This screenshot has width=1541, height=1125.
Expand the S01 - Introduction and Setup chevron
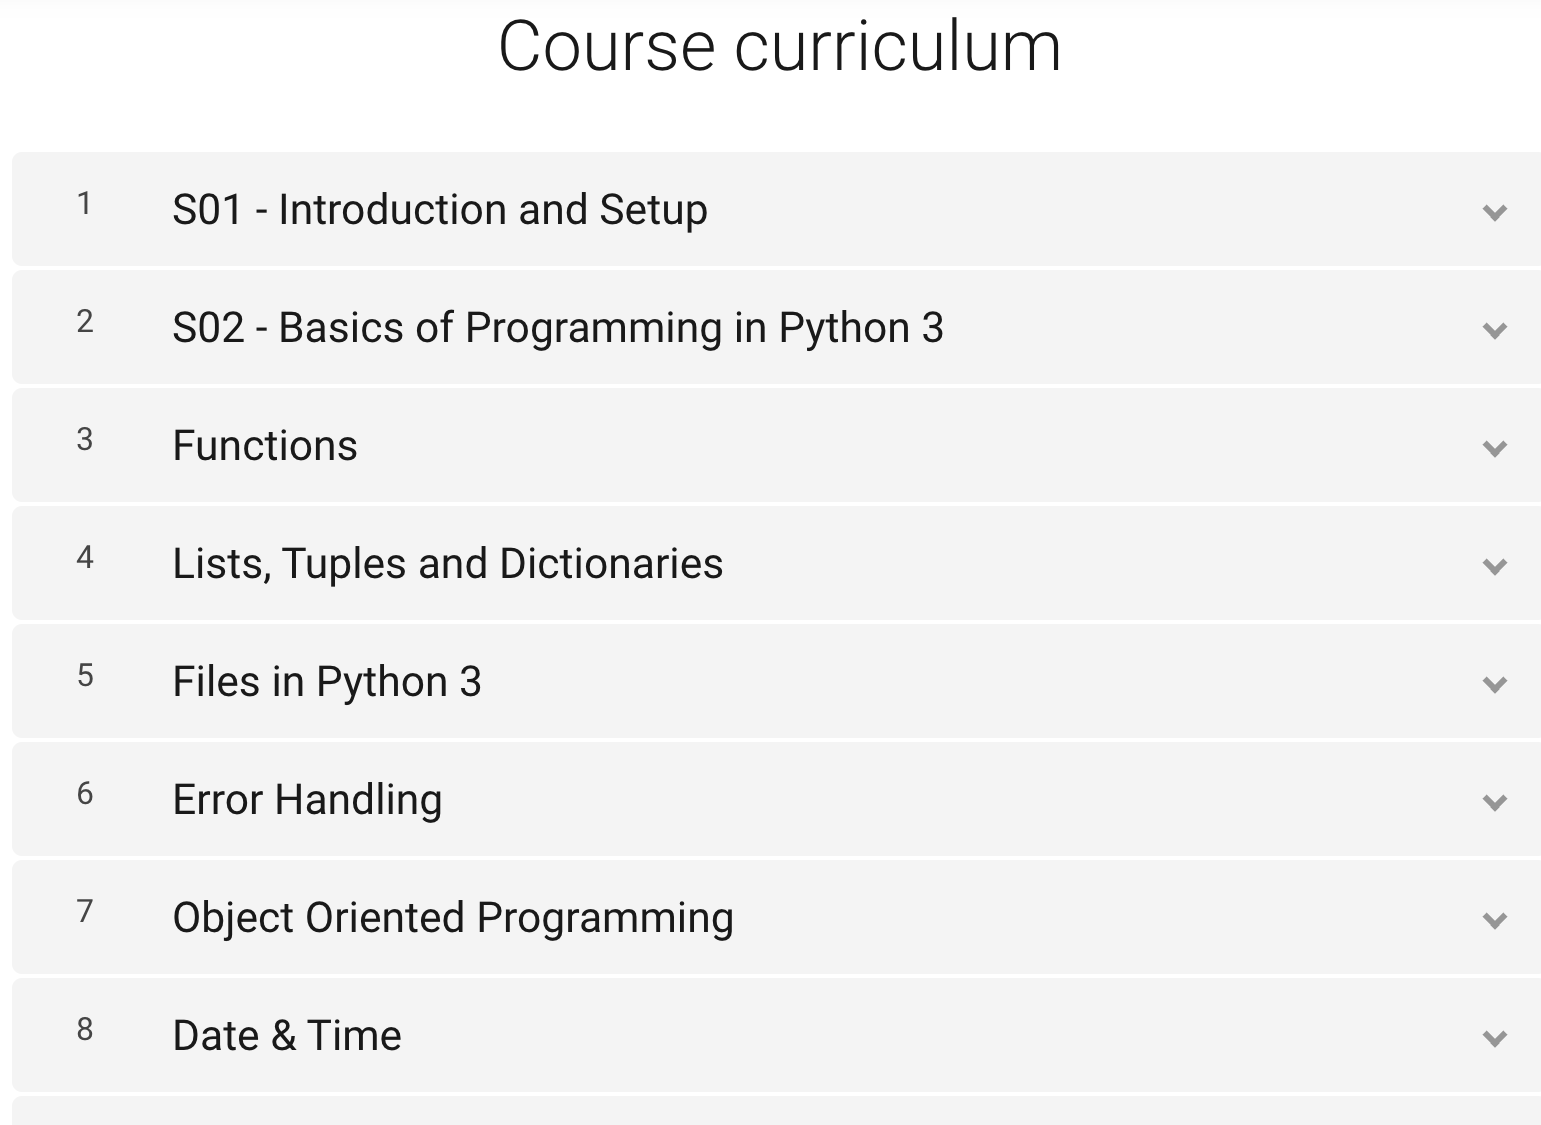click(1495, 212)
